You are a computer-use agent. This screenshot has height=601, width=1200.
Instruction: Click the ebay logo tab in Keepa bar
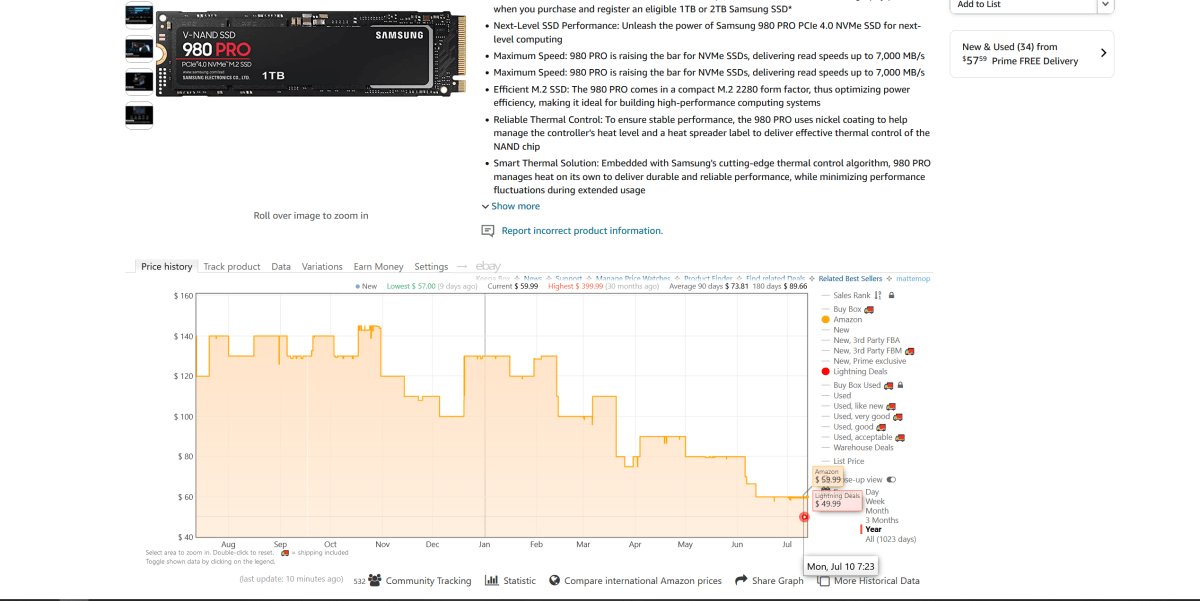(488, 267)
